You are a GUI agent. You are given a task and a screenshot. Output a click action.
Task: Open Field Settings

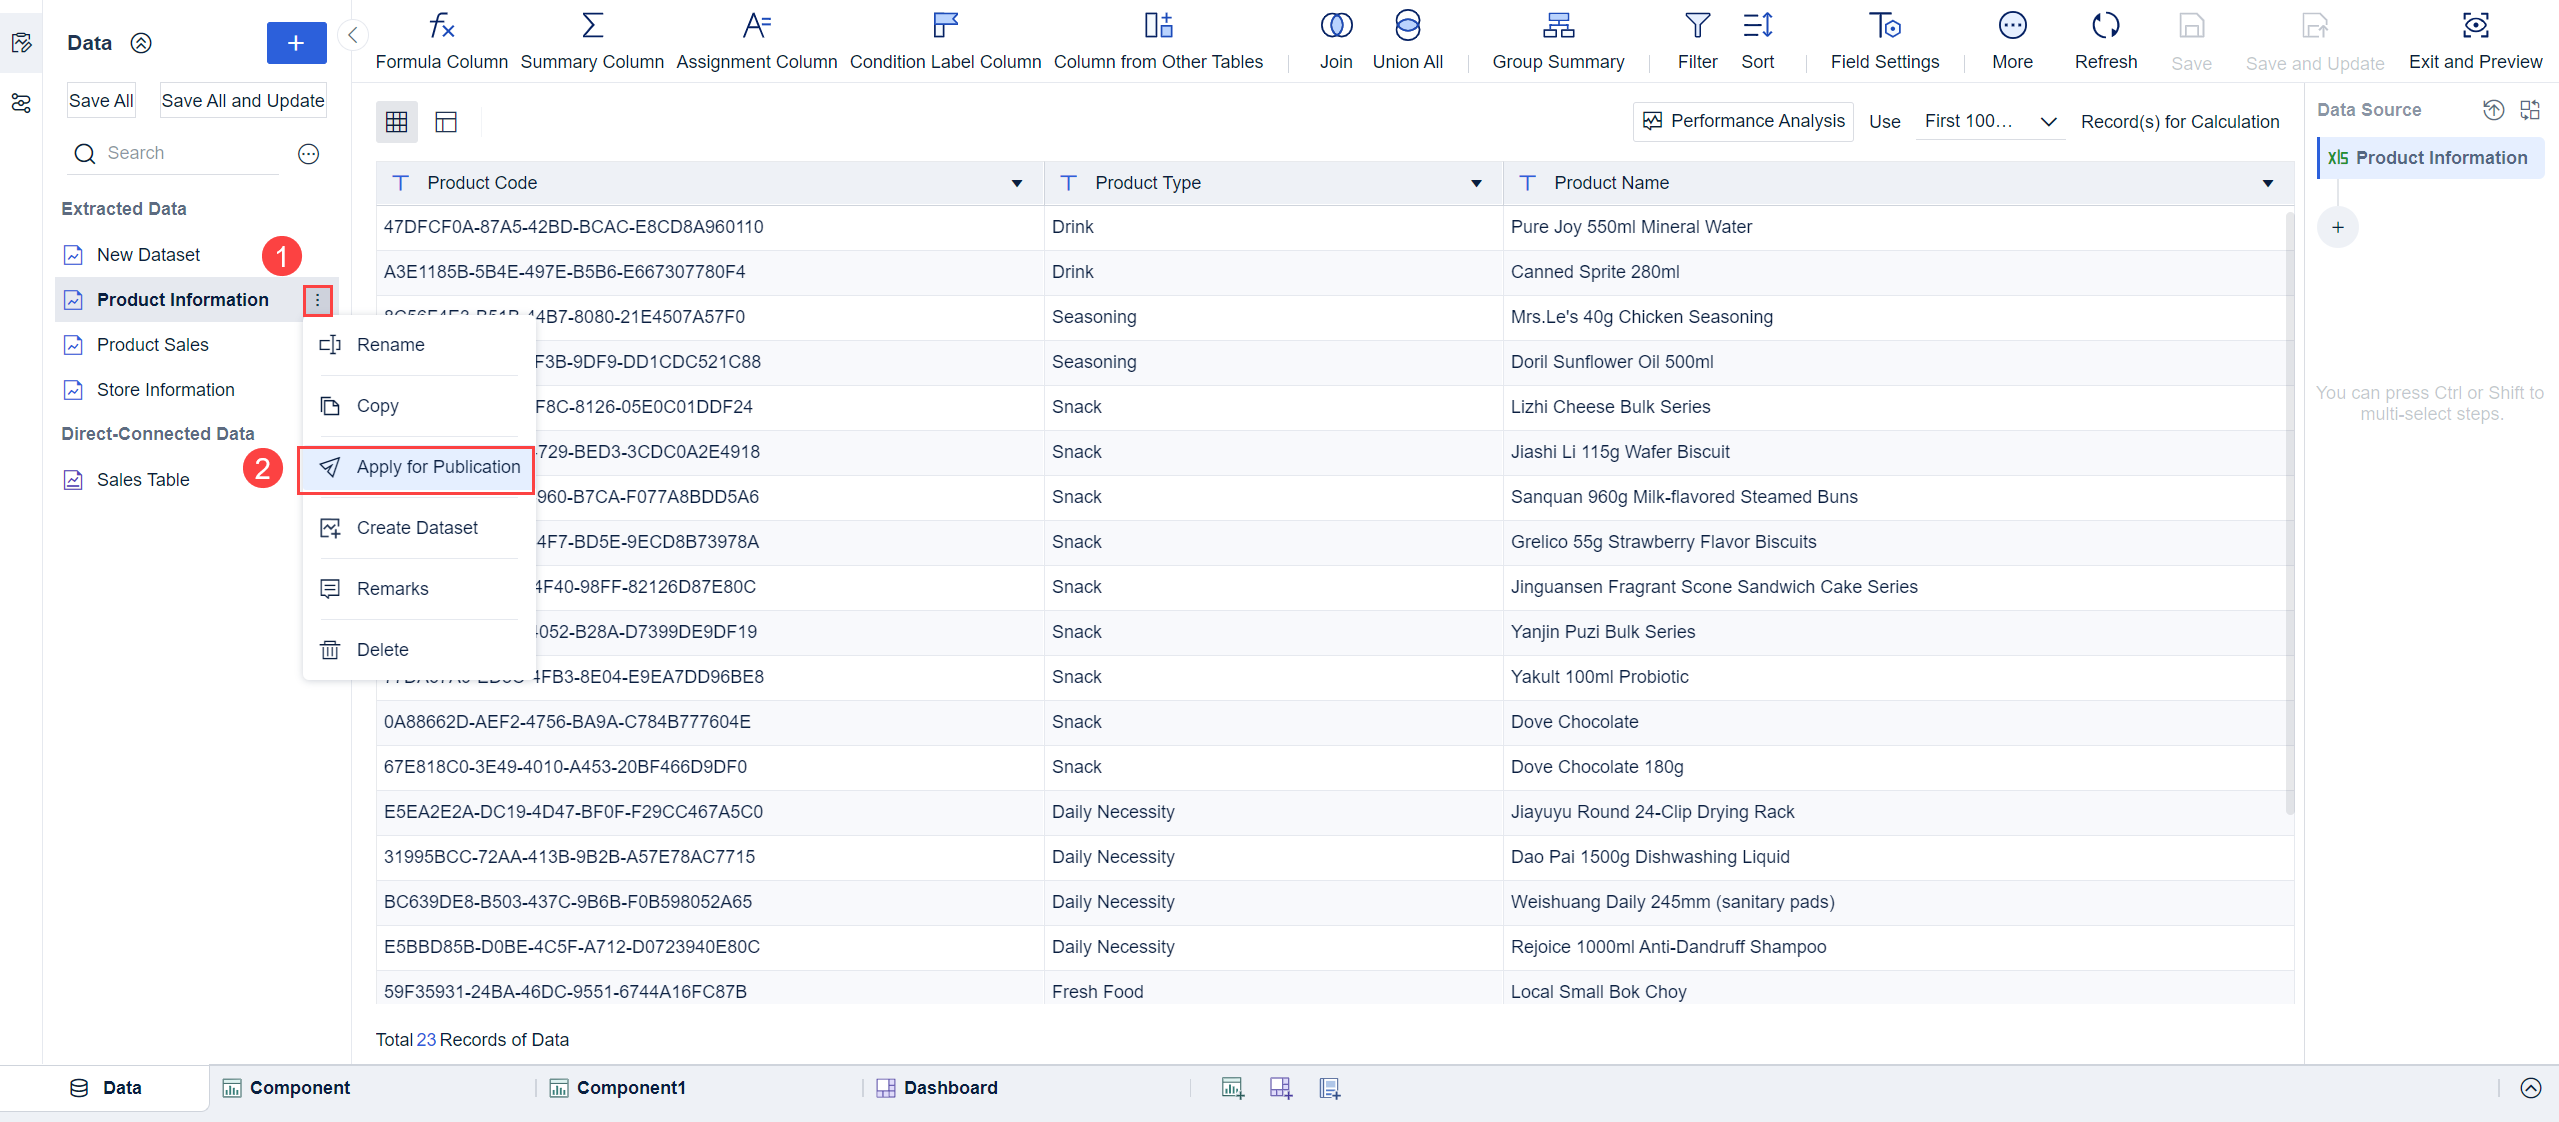[x=1884, y=40]
